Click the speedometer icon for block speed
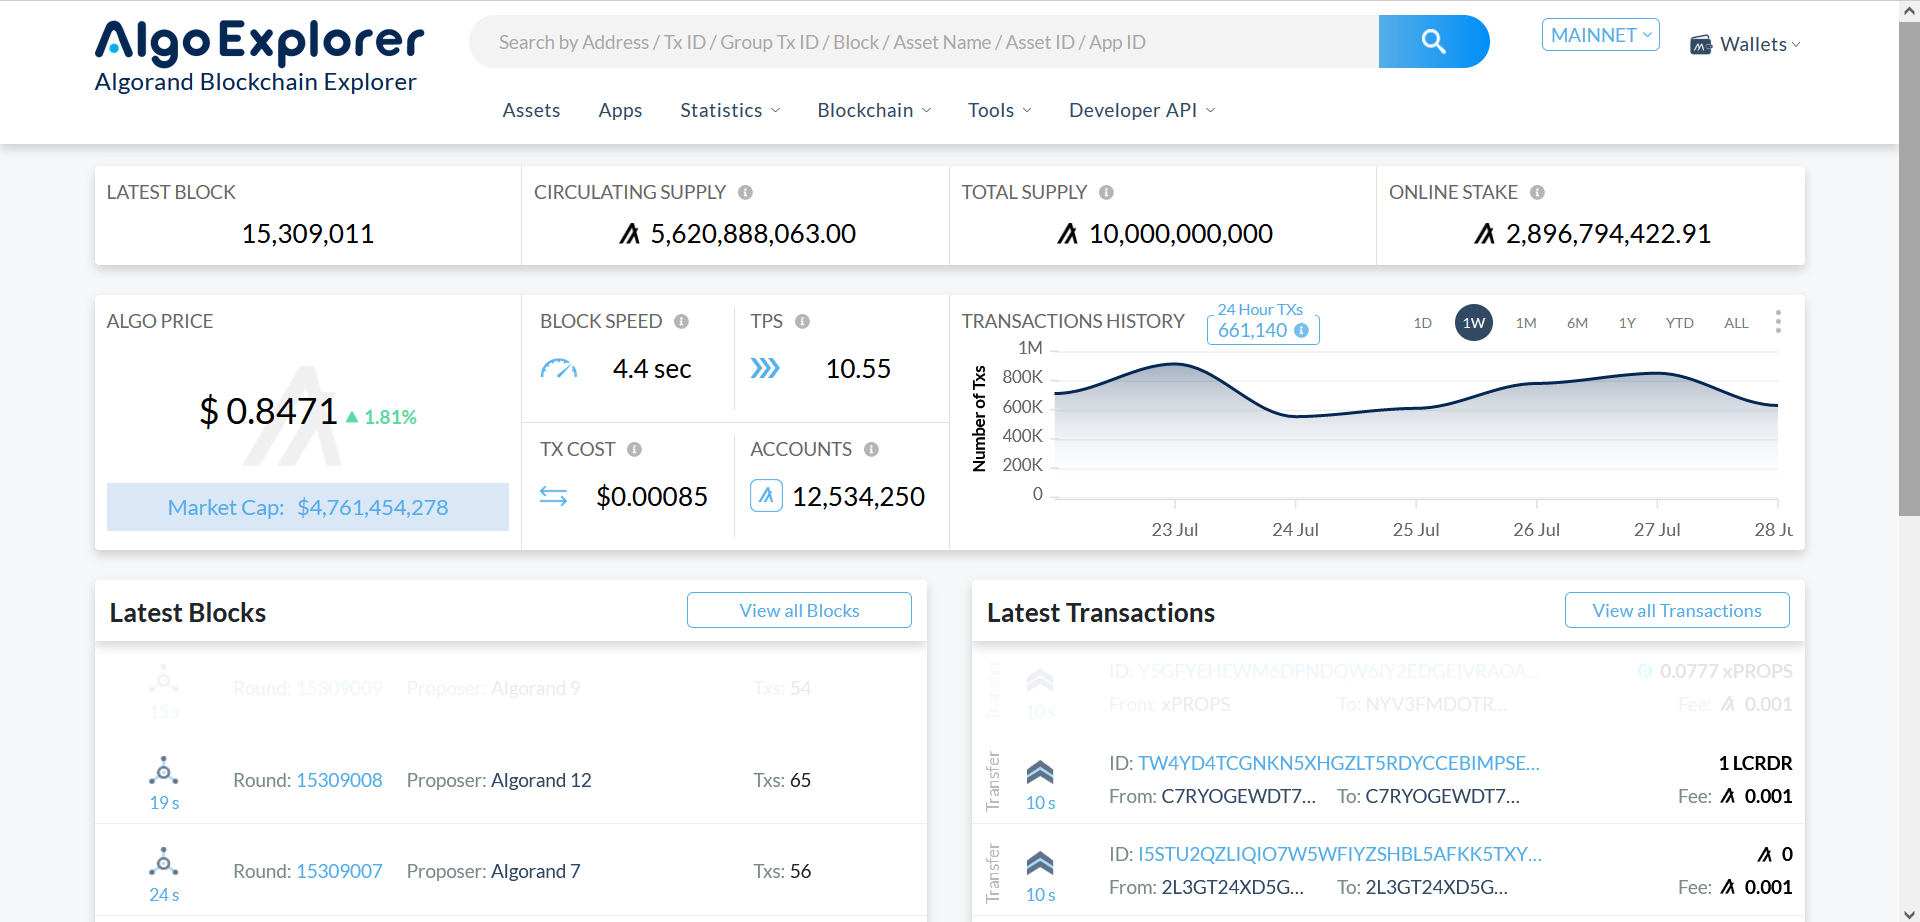1920x922 pixels. [559, 369]
